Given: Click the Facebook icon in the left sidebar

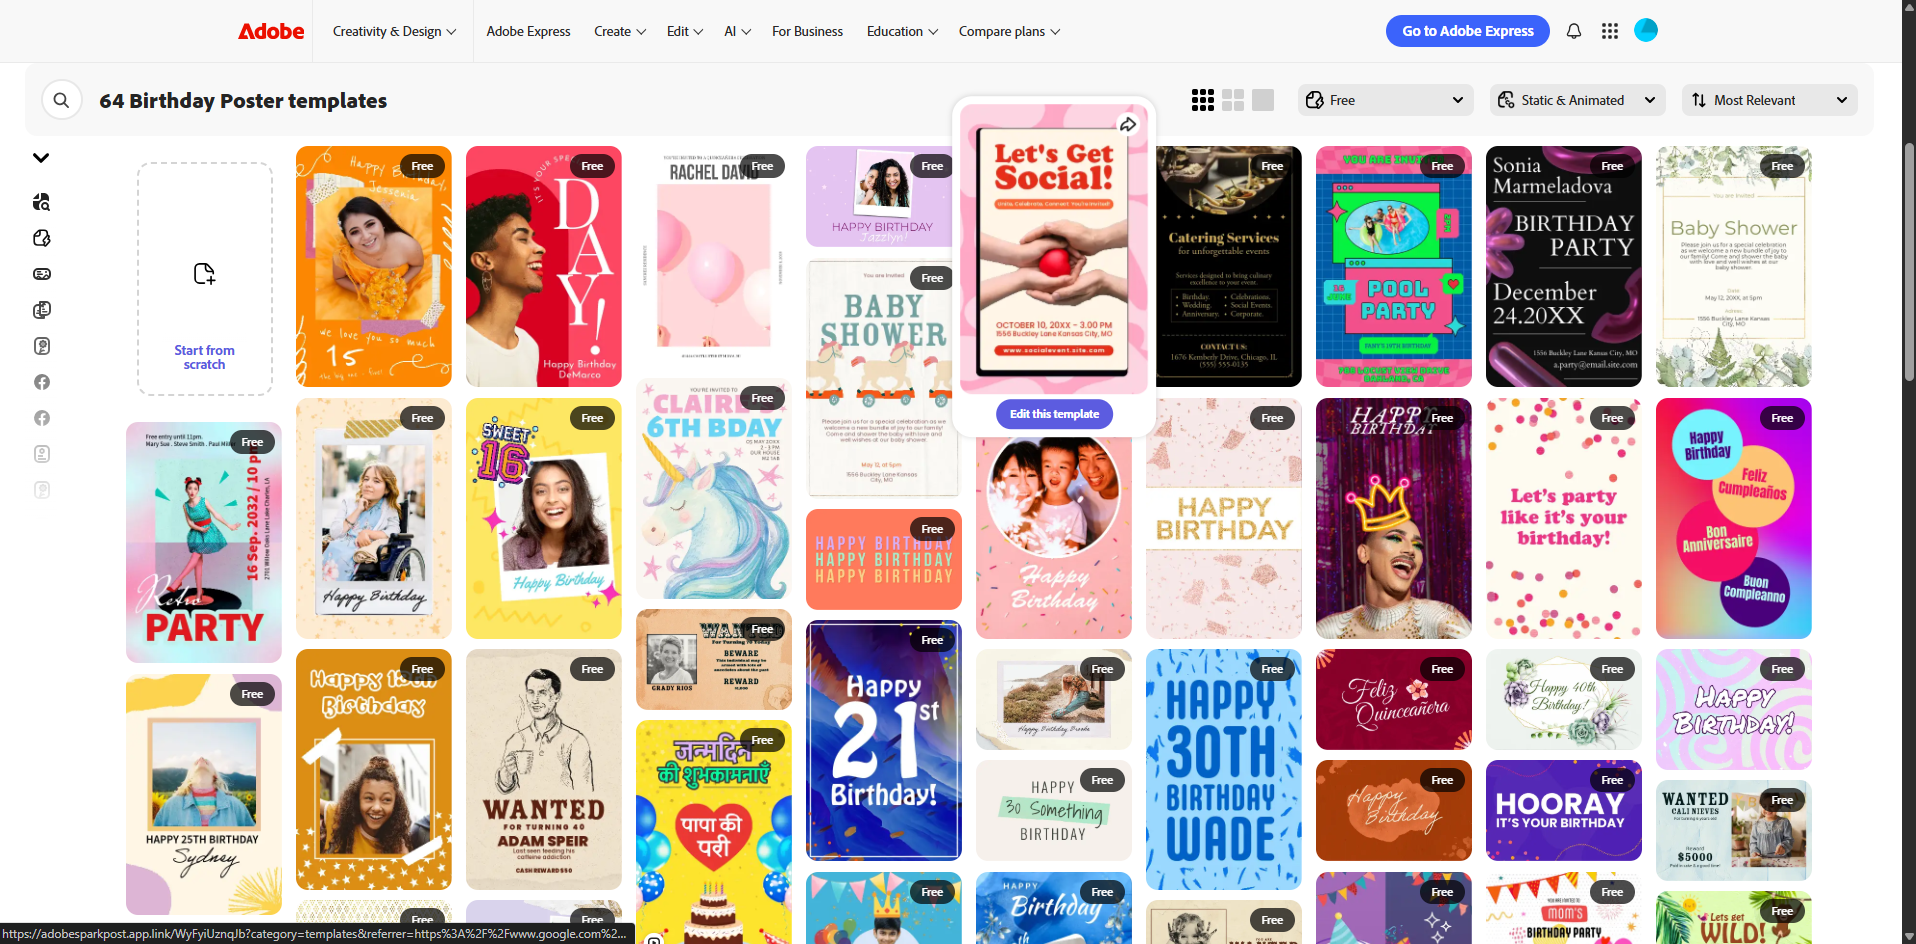Looking at the screenshot, I should click(x=41, y=381).
